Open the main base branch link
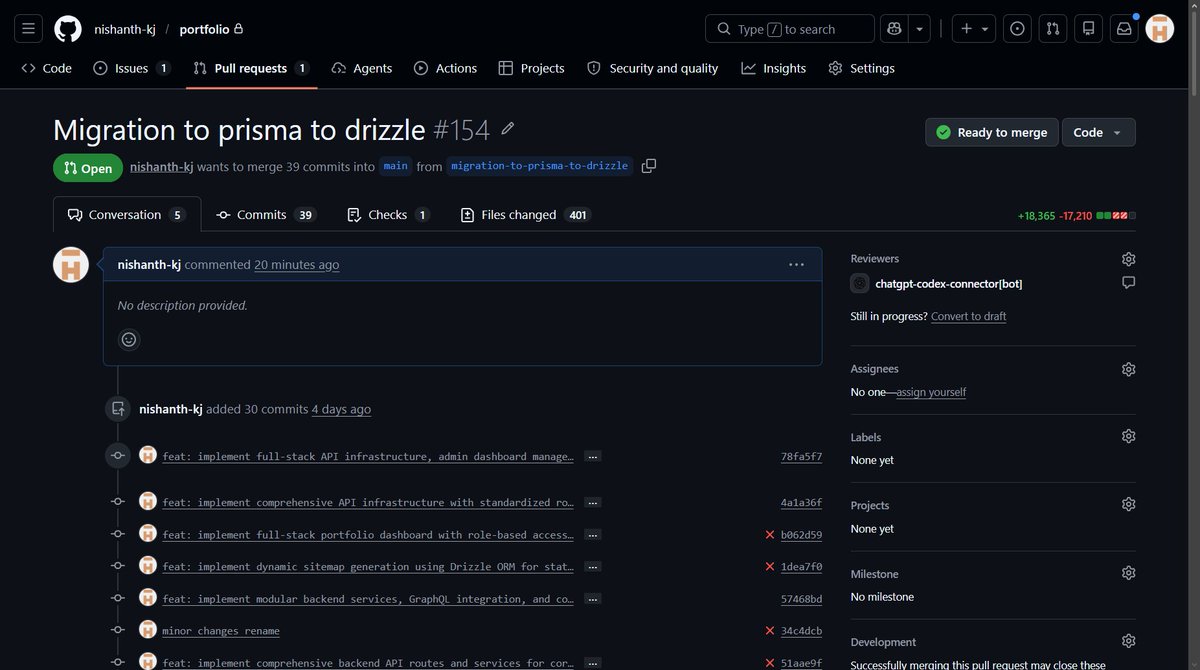The width and height of the screenshot is (1200, 670). [396, 166]
